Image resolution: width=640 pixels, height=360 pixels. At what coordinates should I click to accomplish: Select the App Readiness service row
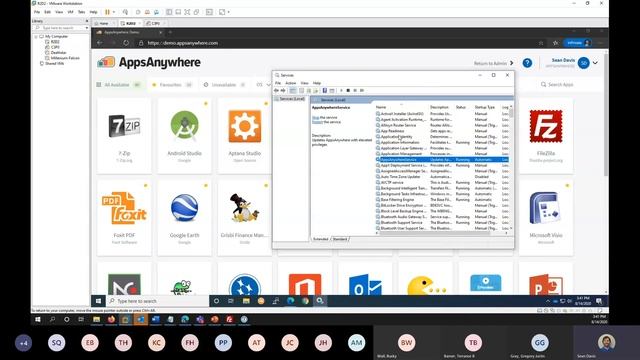tap(442, 131)
